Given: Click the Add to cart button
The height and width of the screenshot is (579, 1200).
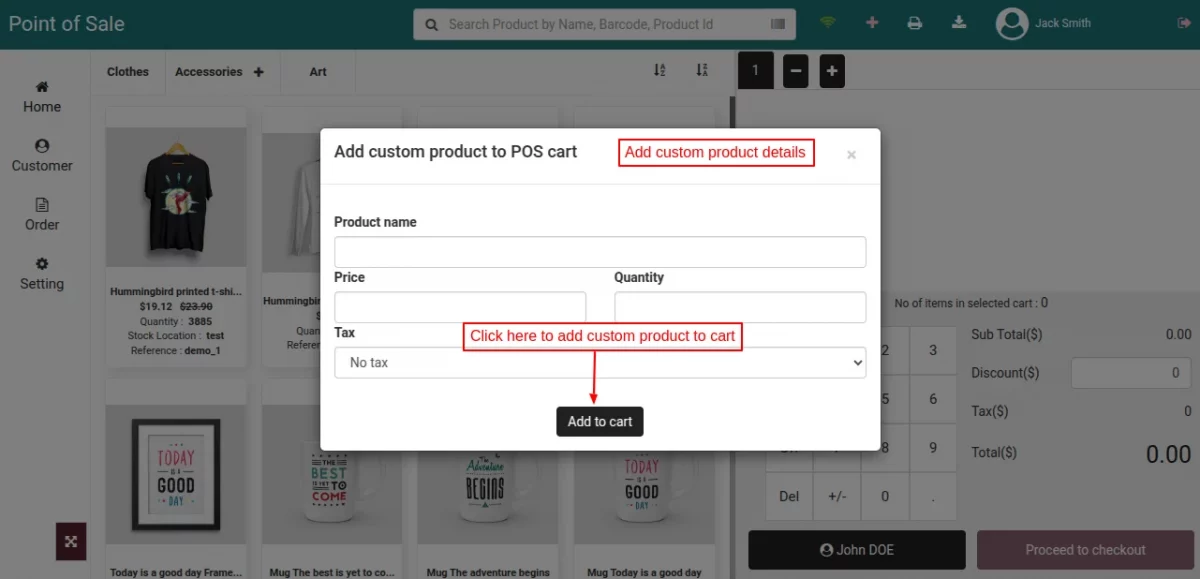Looking at the screenshot, I should pos(599,421).
